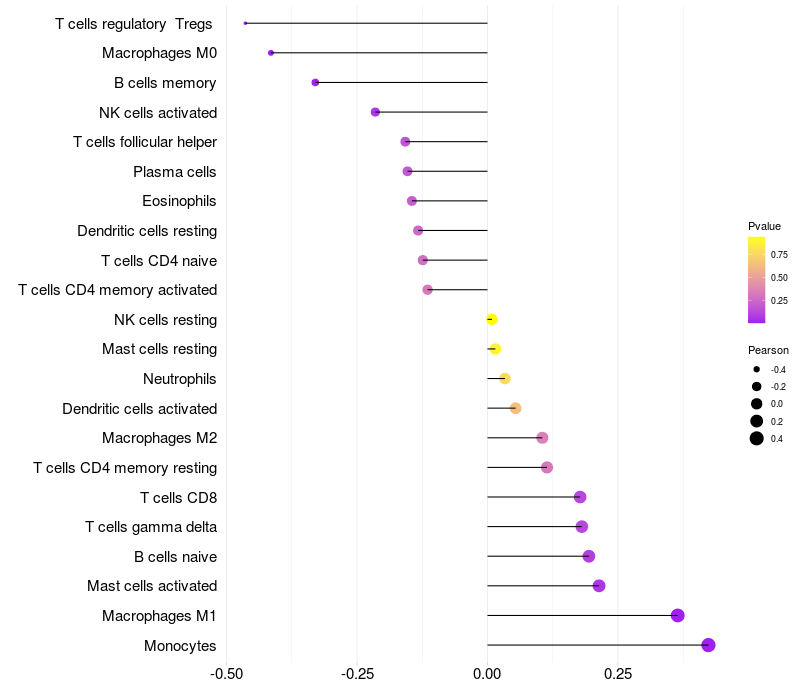The width and height of the screenshot is (800, 700).
Task: Select the Macrophages M1 lollipop dot
Action: 677,615
